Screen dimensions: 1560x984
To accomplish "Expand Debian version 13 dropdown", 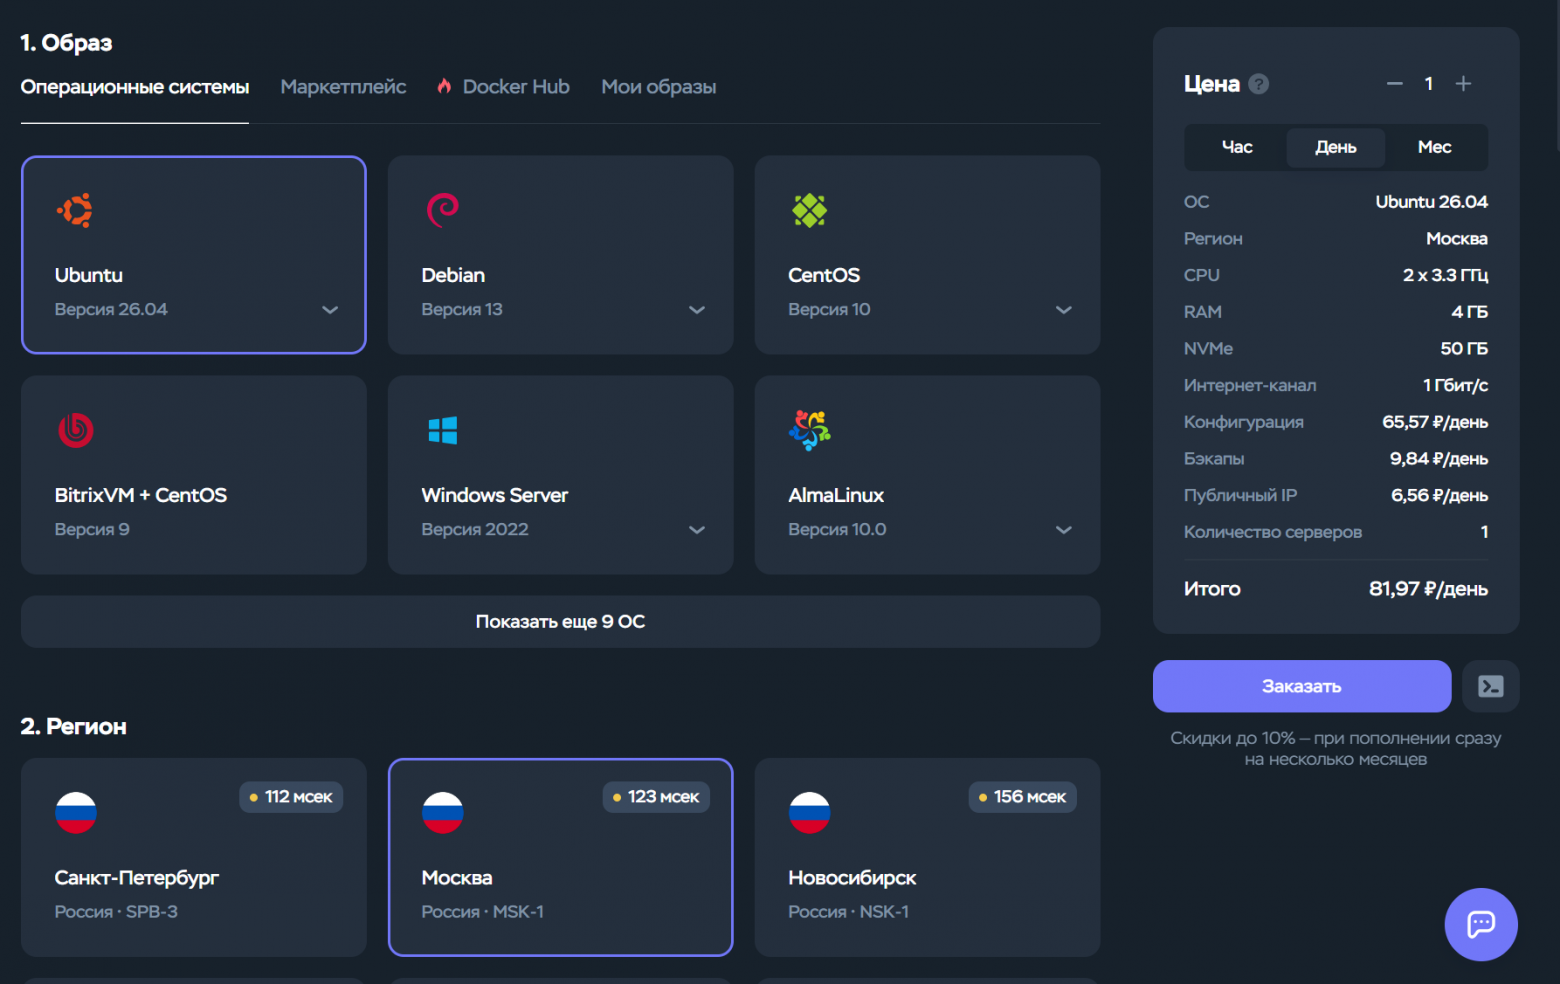I will [x=697, y=310].
